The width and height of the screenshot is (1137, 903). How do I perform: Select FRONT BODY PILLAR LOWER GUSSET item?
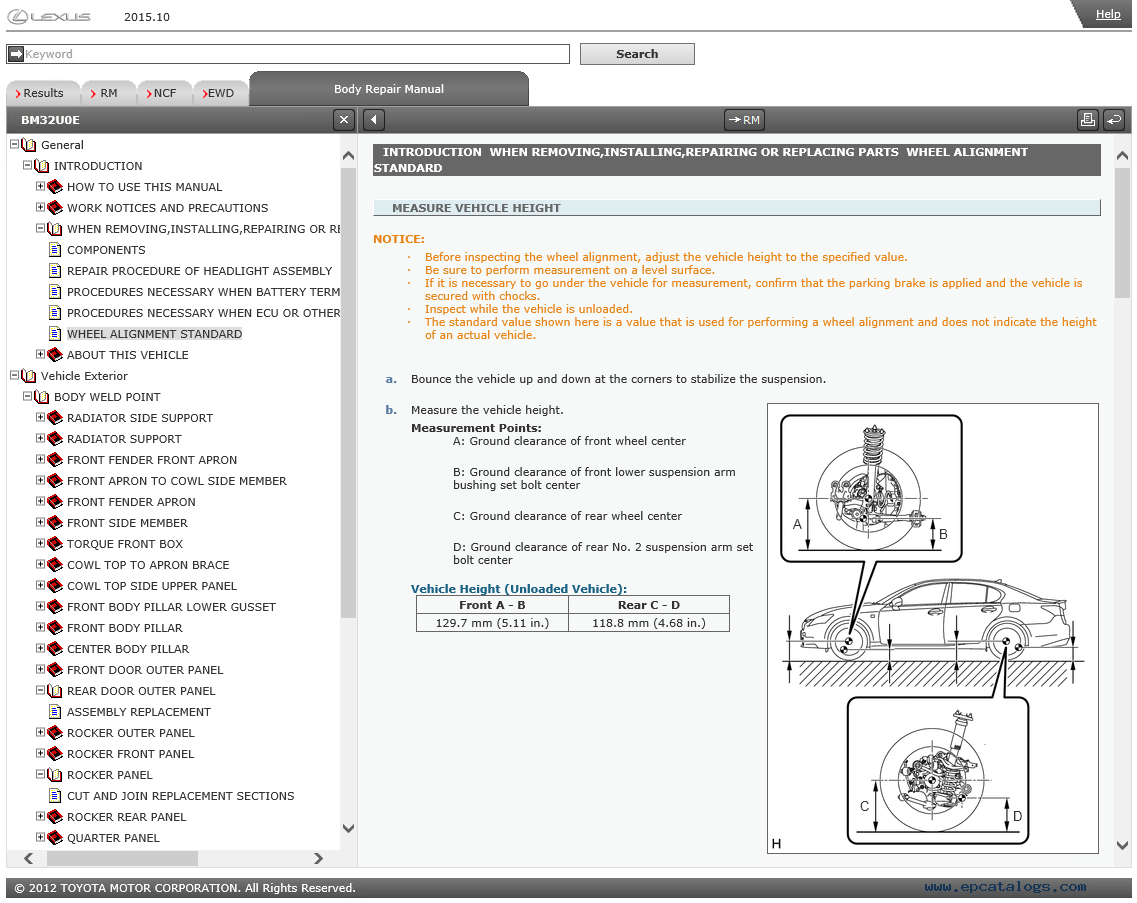pos(171,607)
